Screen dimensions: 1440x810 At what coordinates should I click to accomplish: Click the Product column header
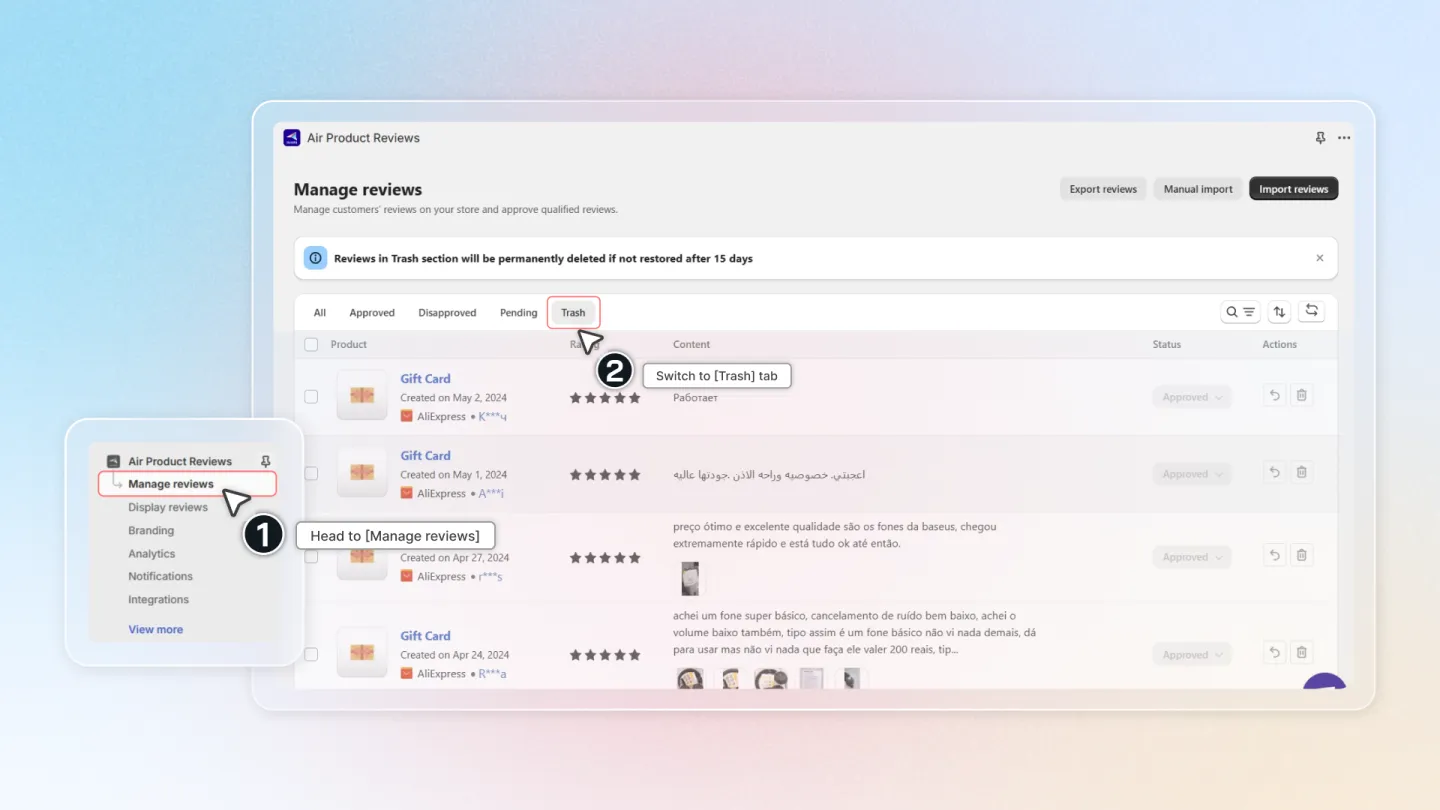click(349, 344)
